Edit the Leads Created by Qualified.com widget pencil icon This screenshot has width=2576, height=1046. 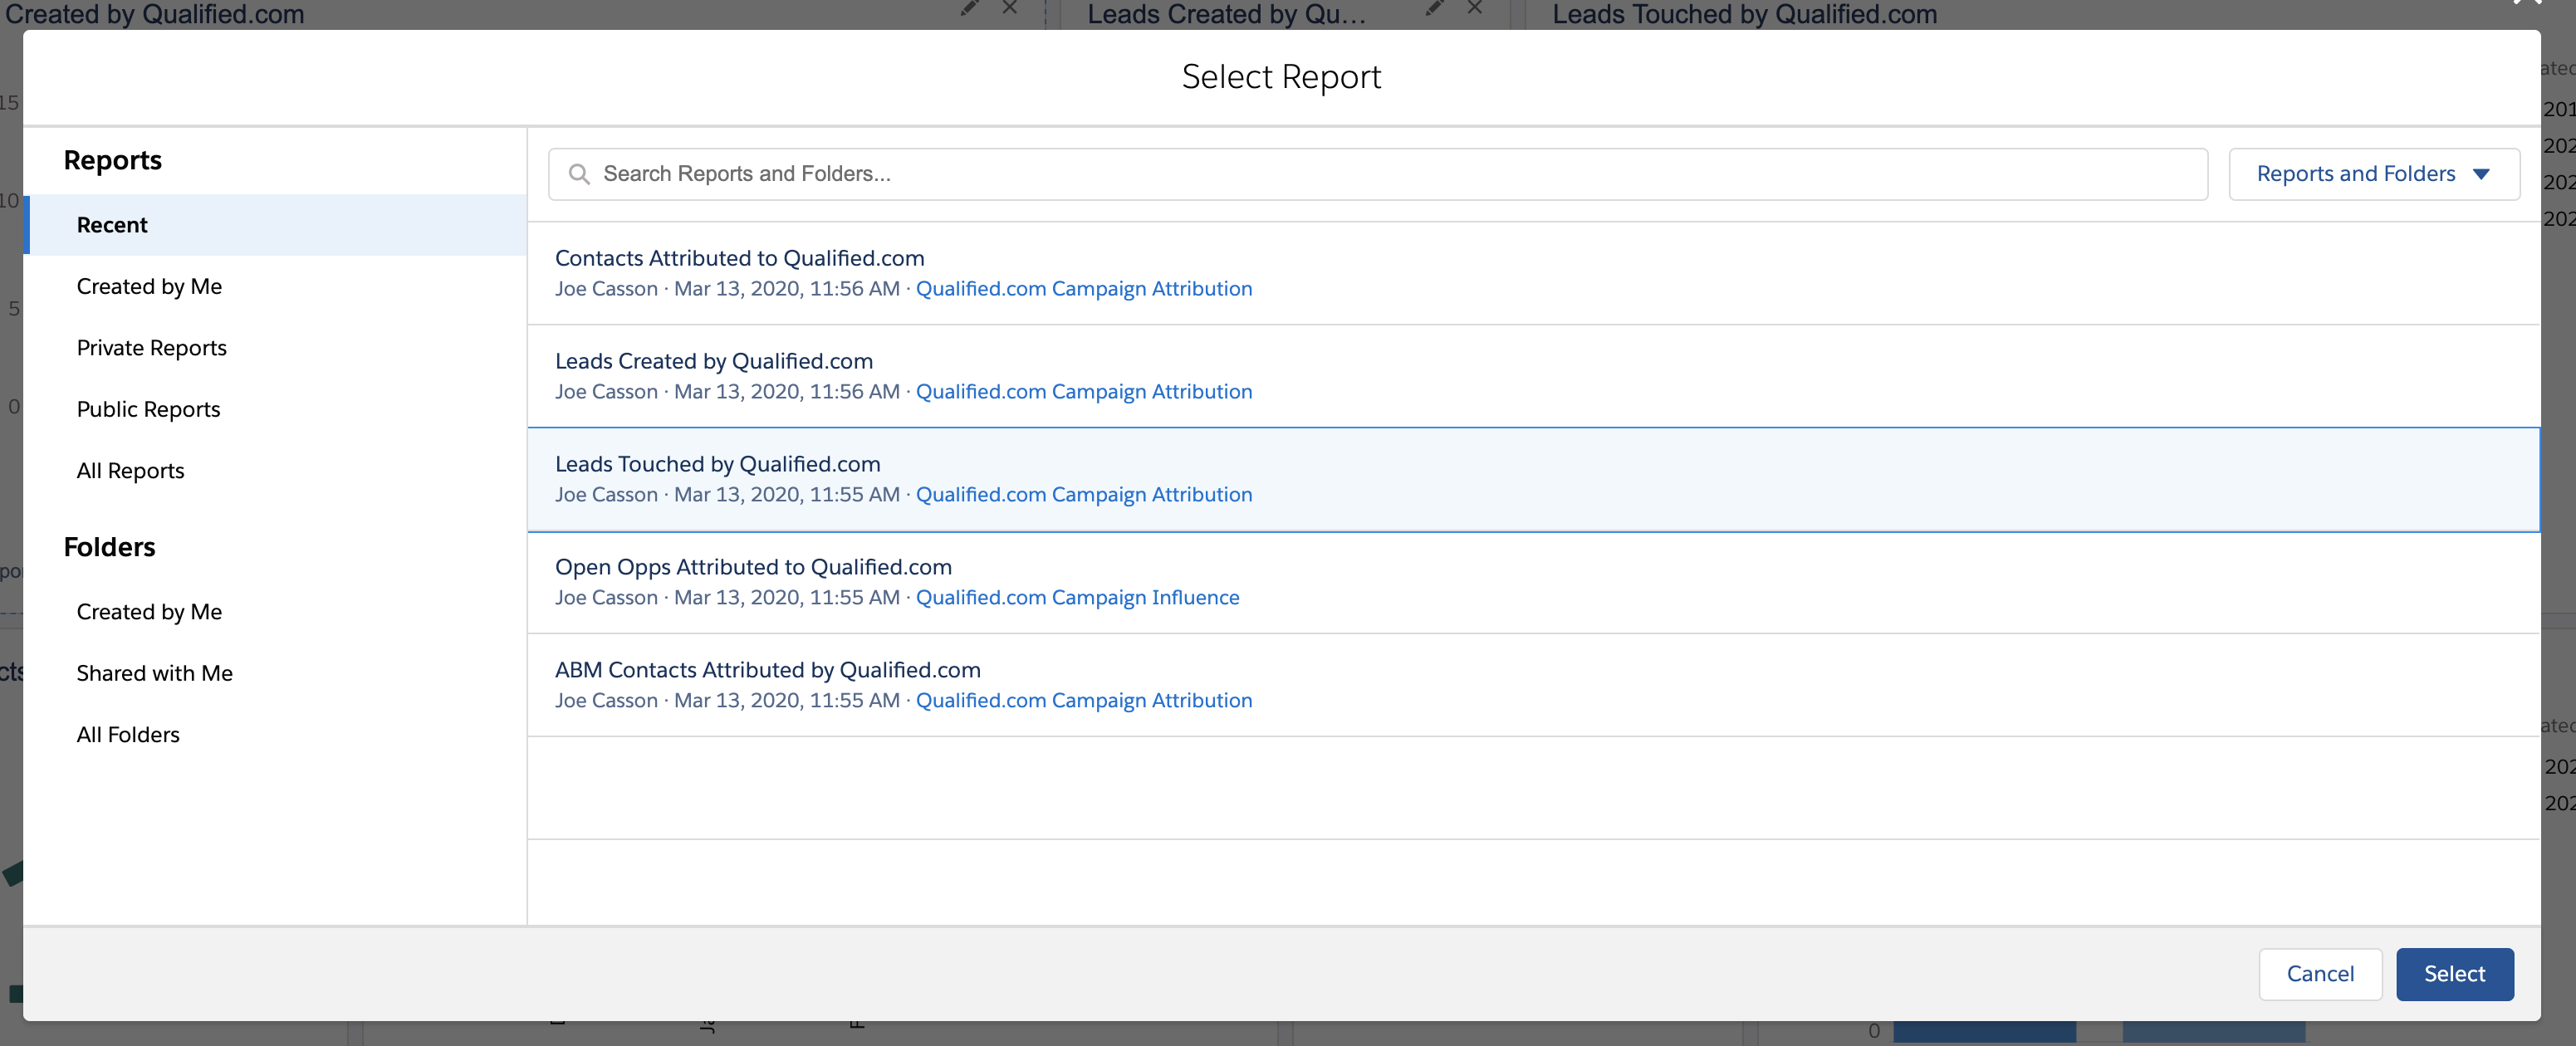[1434, 8]
